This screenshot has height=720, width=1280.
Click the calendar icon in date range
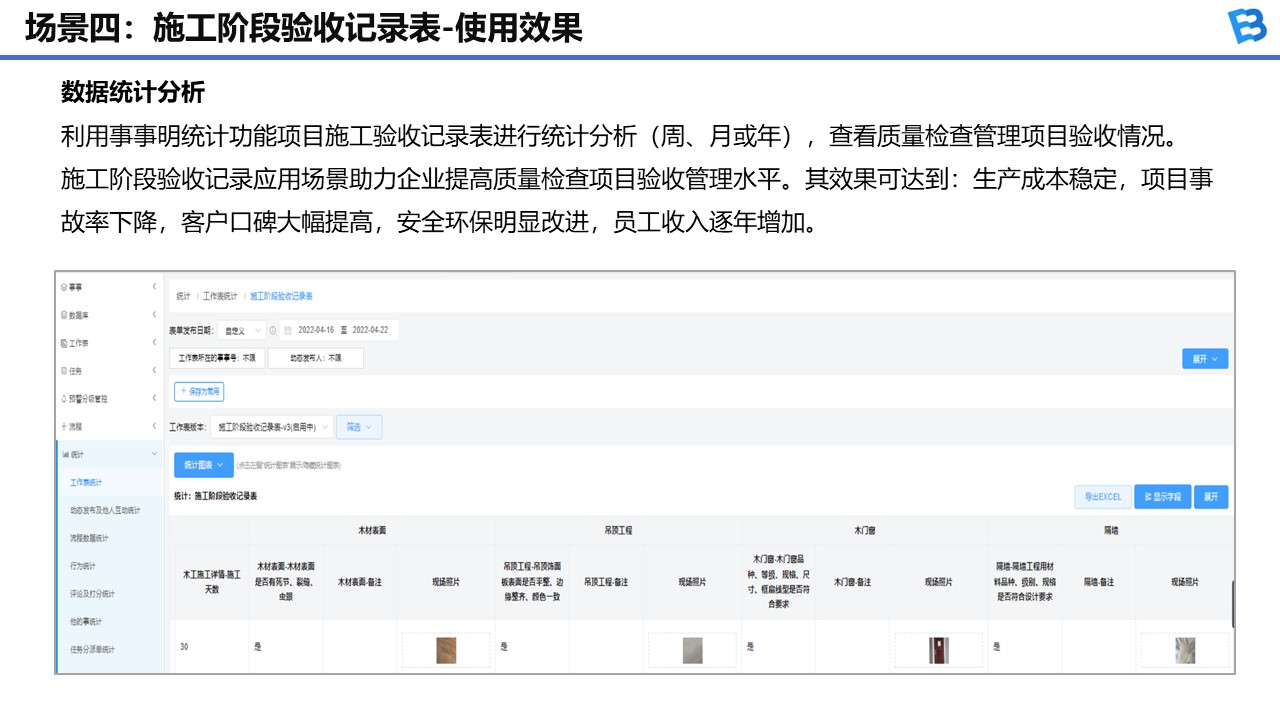tap(288, 330)
